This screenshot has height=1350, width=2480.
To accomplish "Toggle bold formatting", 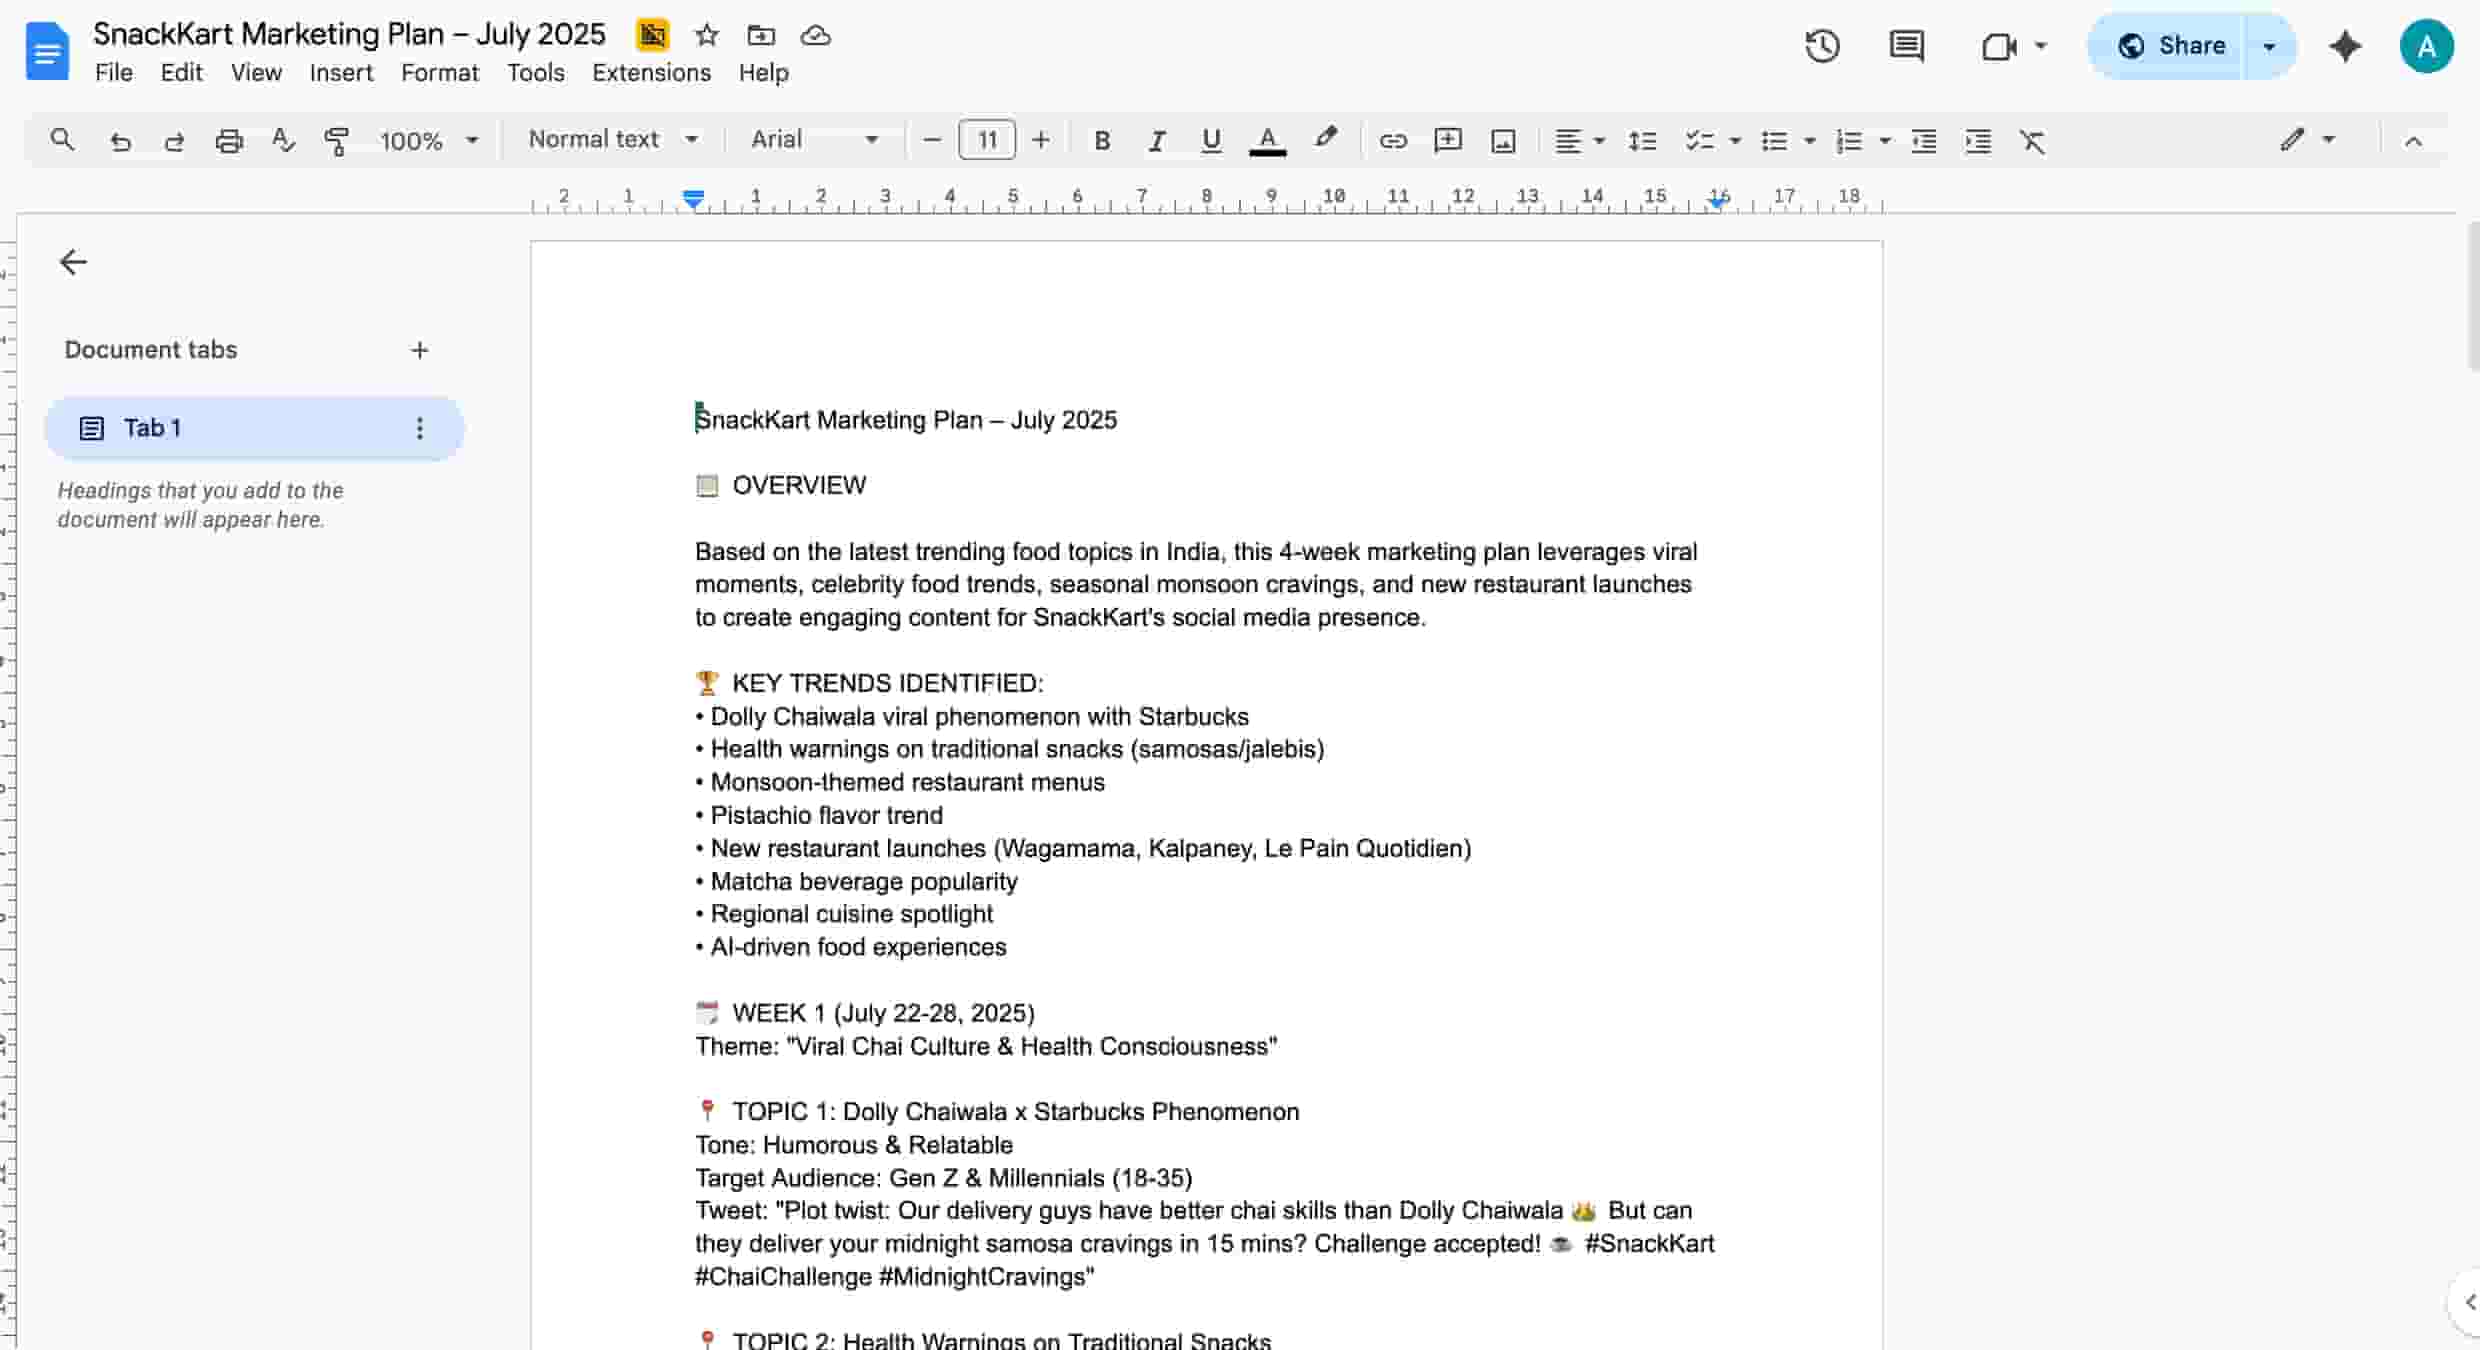I will point(1102,141).
